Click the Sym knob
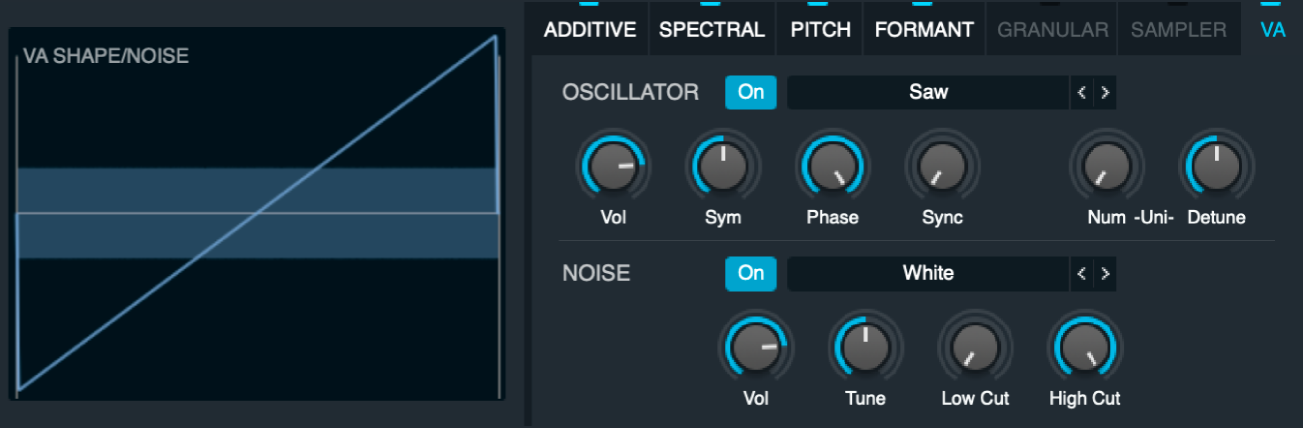Screen dimensions: 1304x428 722,166
